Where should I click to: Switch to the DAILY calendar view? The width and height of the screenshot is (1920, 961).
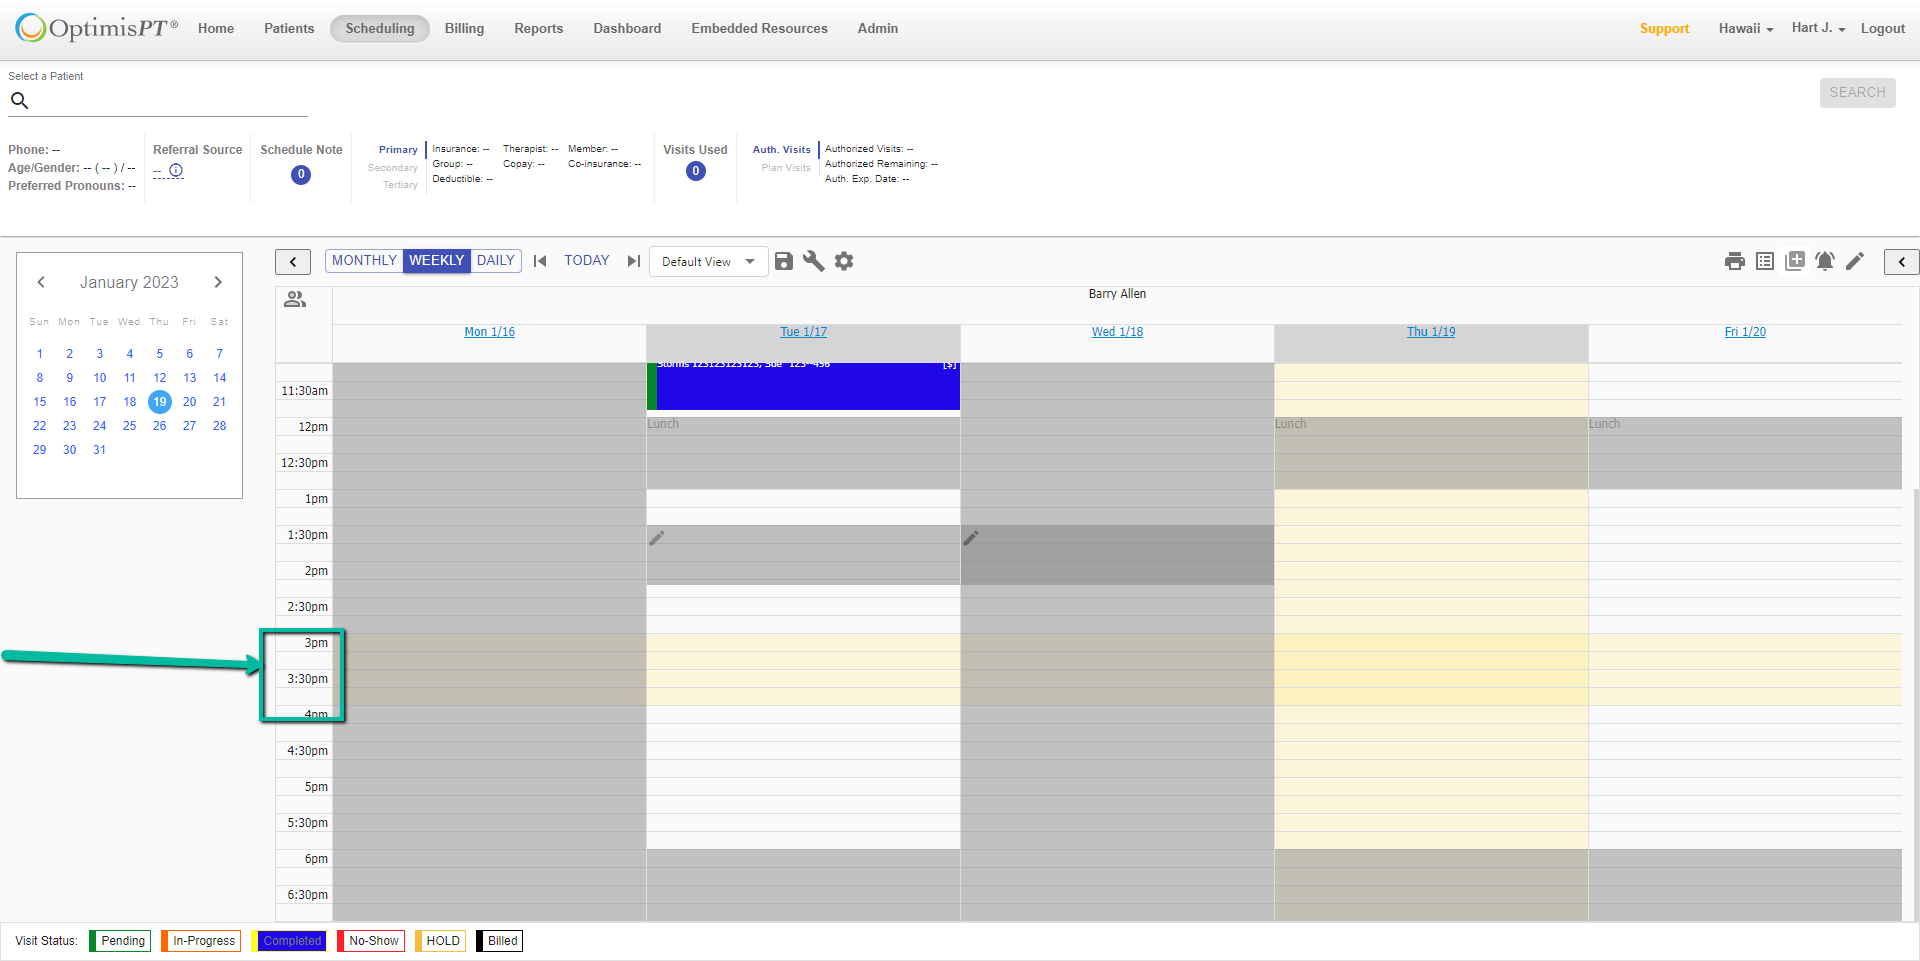496,260
